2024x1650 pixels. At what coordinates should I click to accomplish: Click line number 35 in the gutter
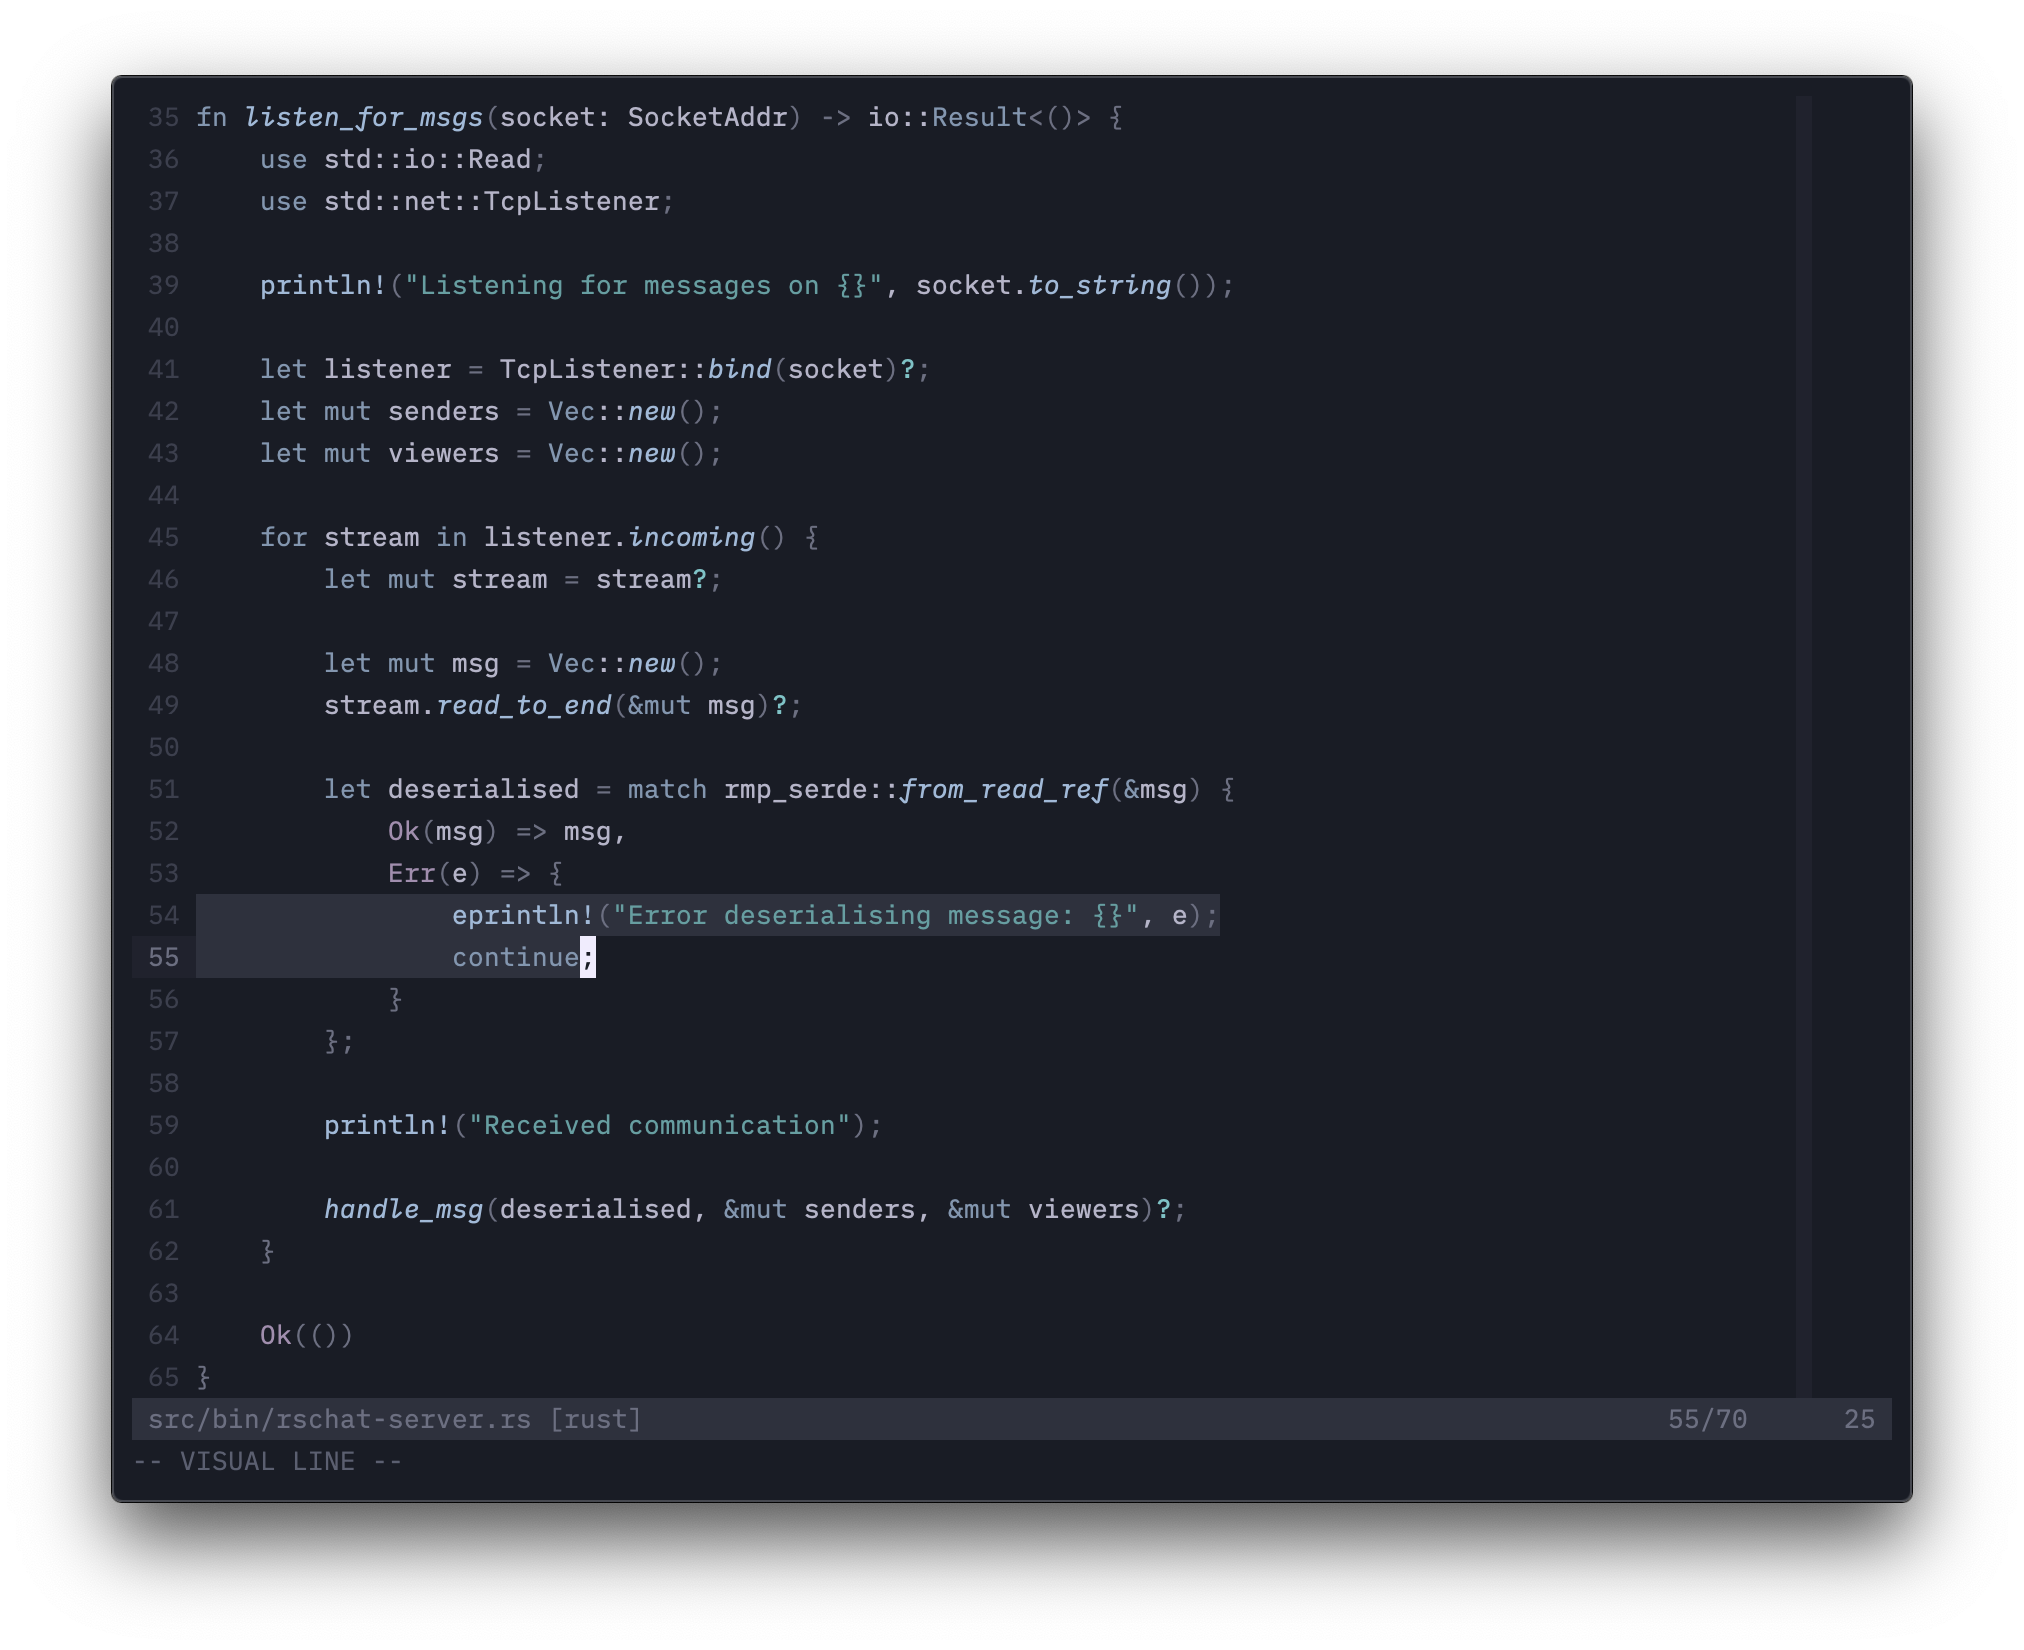163,118
